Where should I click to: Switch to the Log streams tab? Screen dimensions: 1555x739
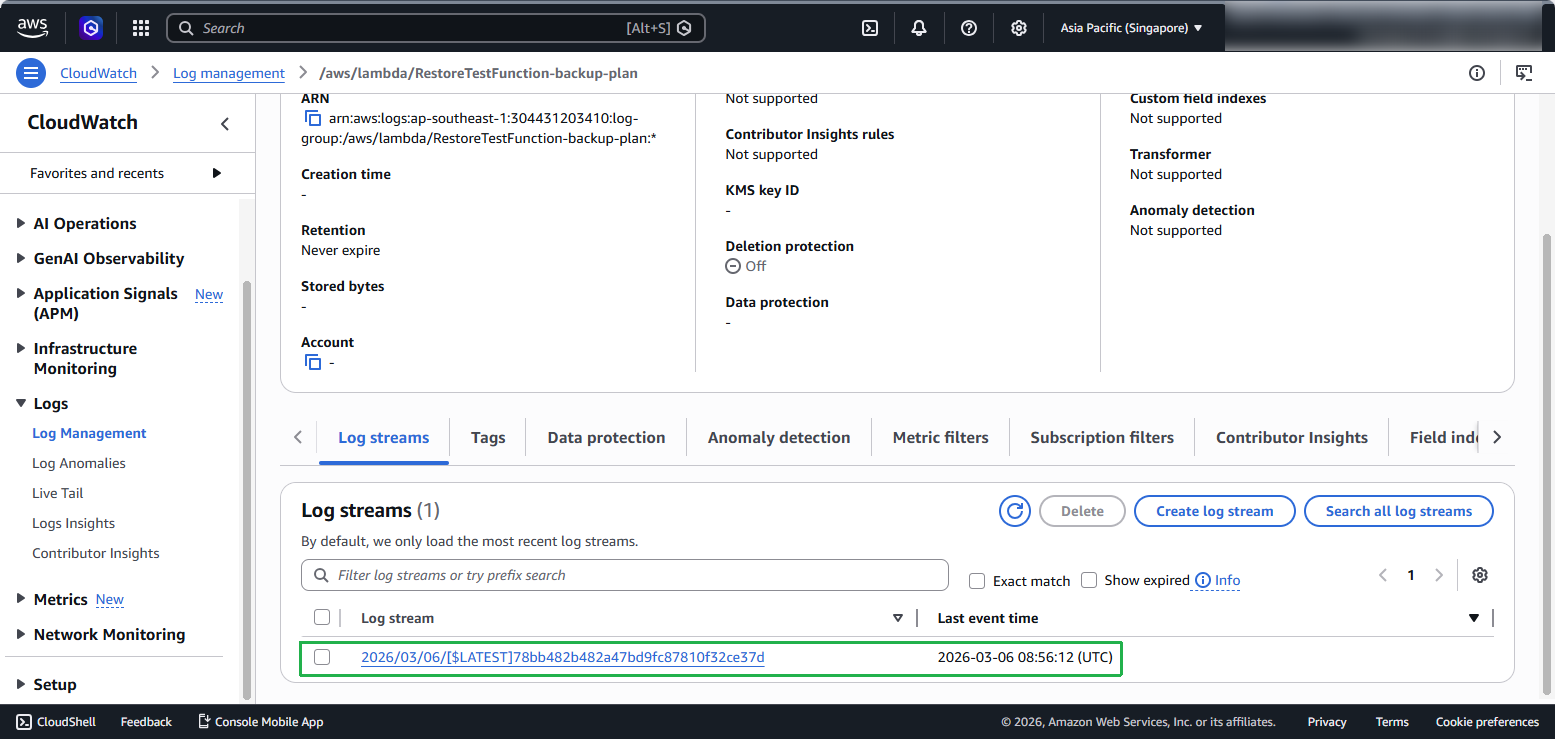(x=384, y=437)
